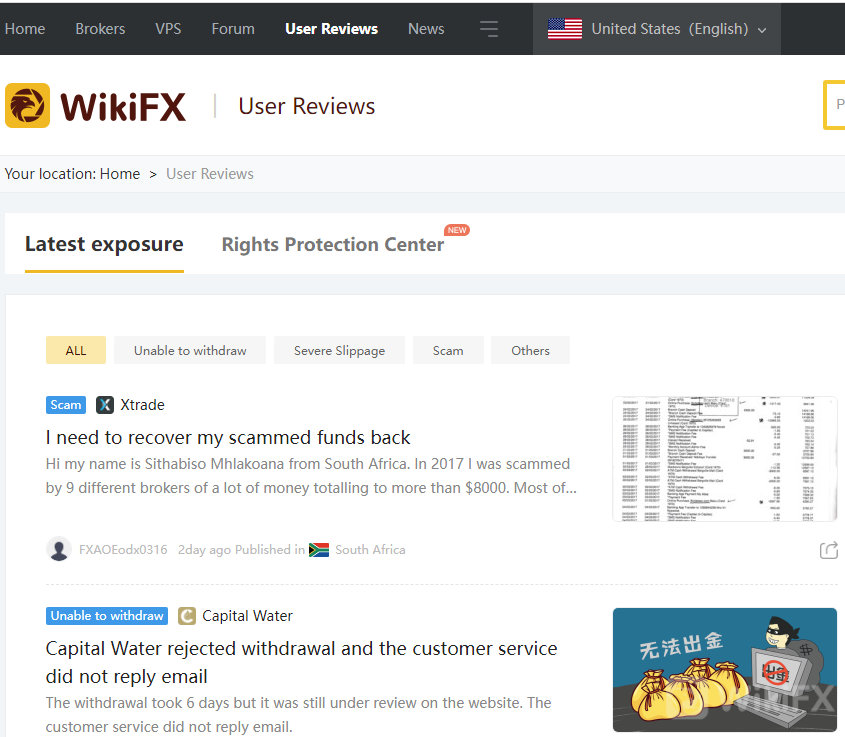Select the Latest exposure tab

click(104, 244)
